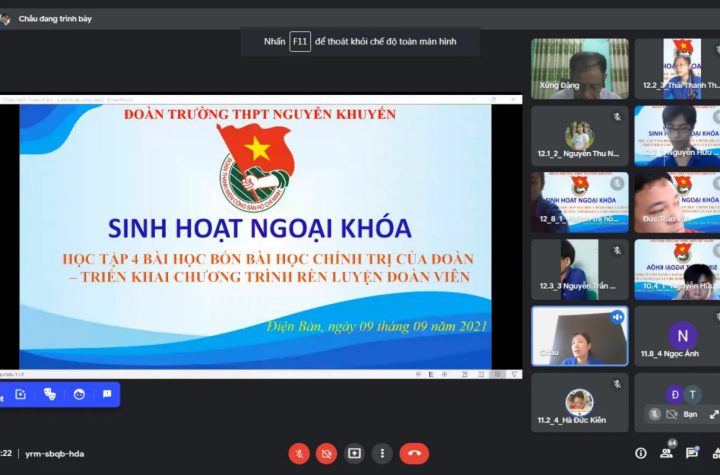Viewport: 720px width, 475px height.
Task: Select the 12.1_2_ Nguyễn Thu N... participant tile
Action: click(x=579, y=136)
